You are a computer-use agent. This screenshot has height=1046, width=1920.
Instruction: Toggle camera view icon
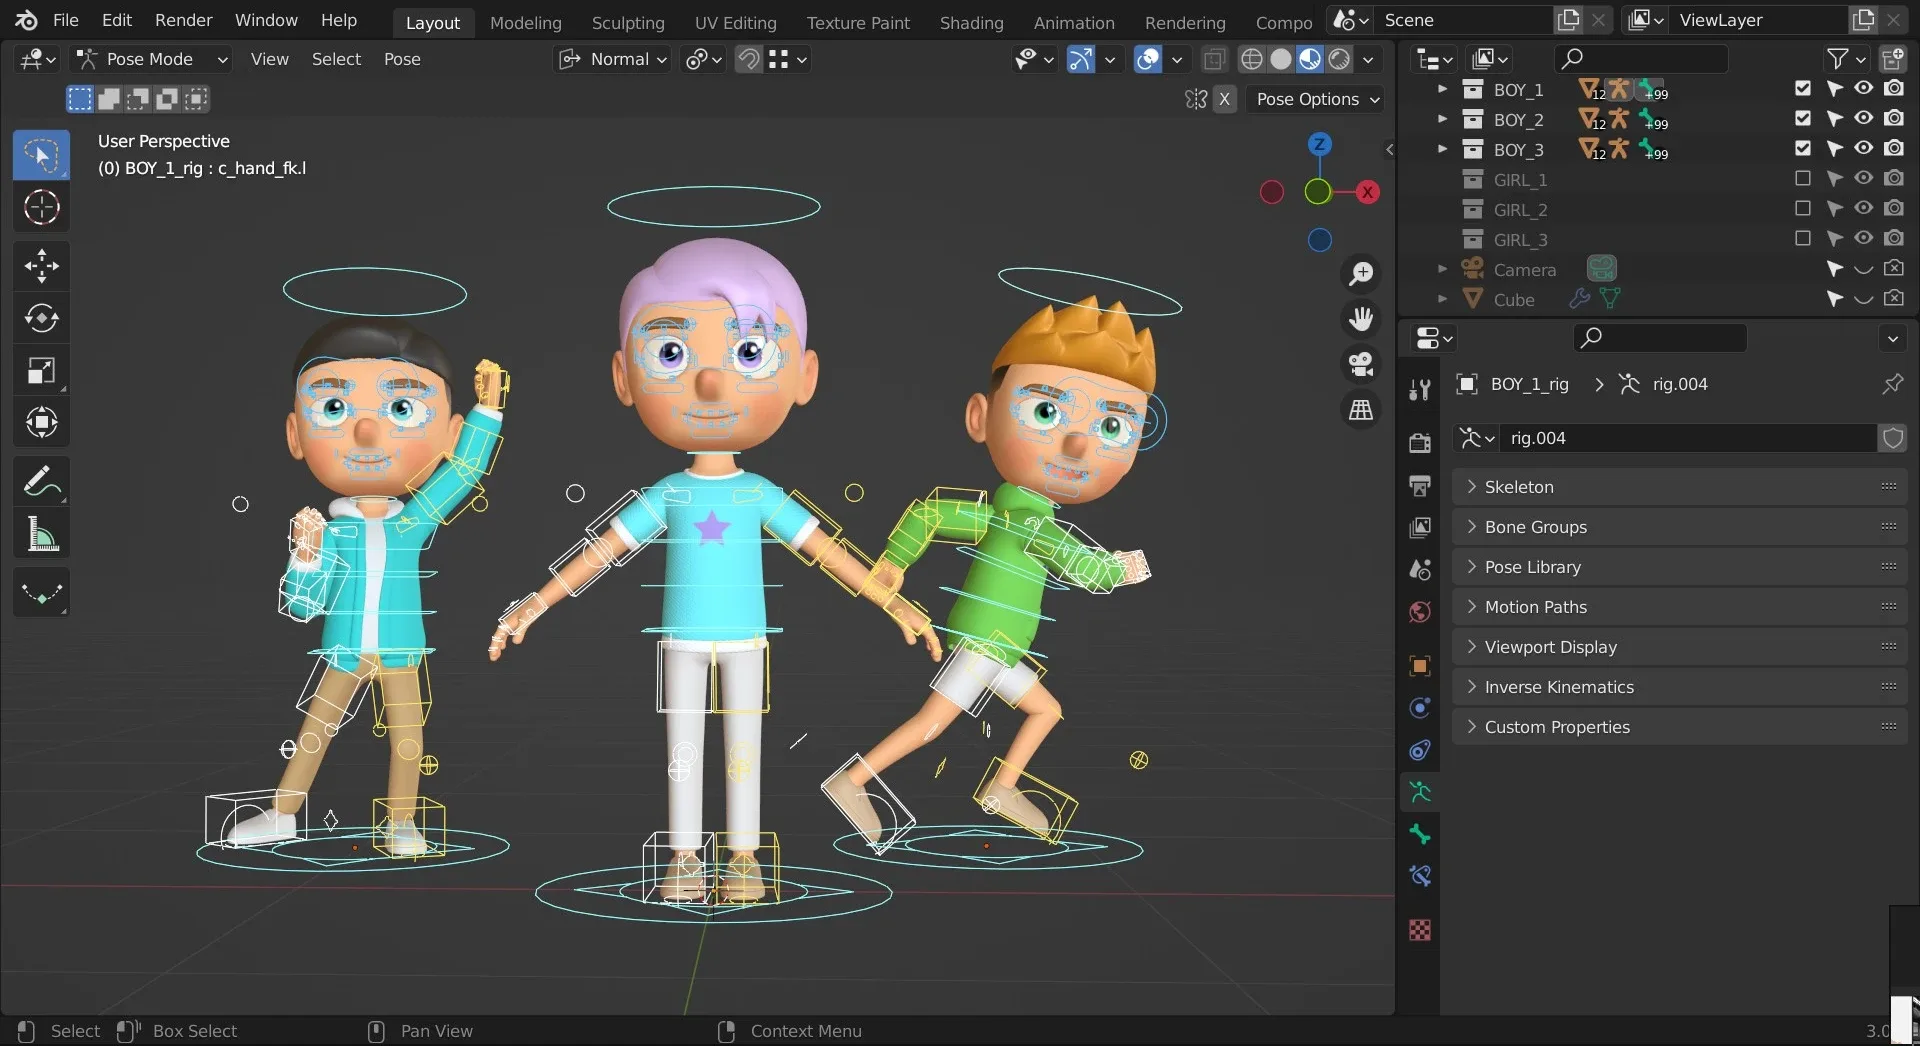pyautogui.click(x=1361, y=364)
